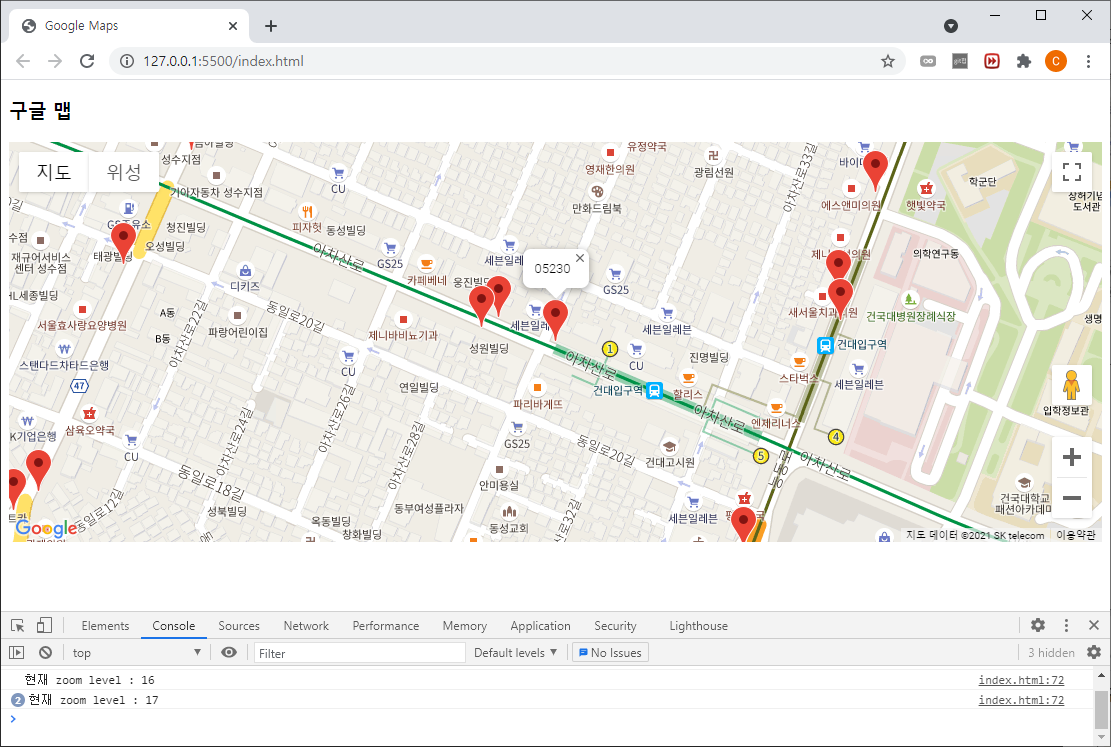Open console settings gear beside 3 hidden
Image resolution: width=1111 pixels, height=747 pixels.
[x=1094, y=652]
